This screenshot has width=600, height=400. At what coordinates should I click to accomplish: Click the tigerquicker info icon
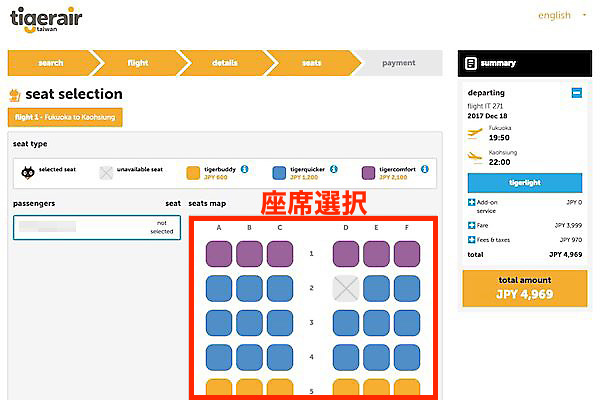(x=334, y=169)
